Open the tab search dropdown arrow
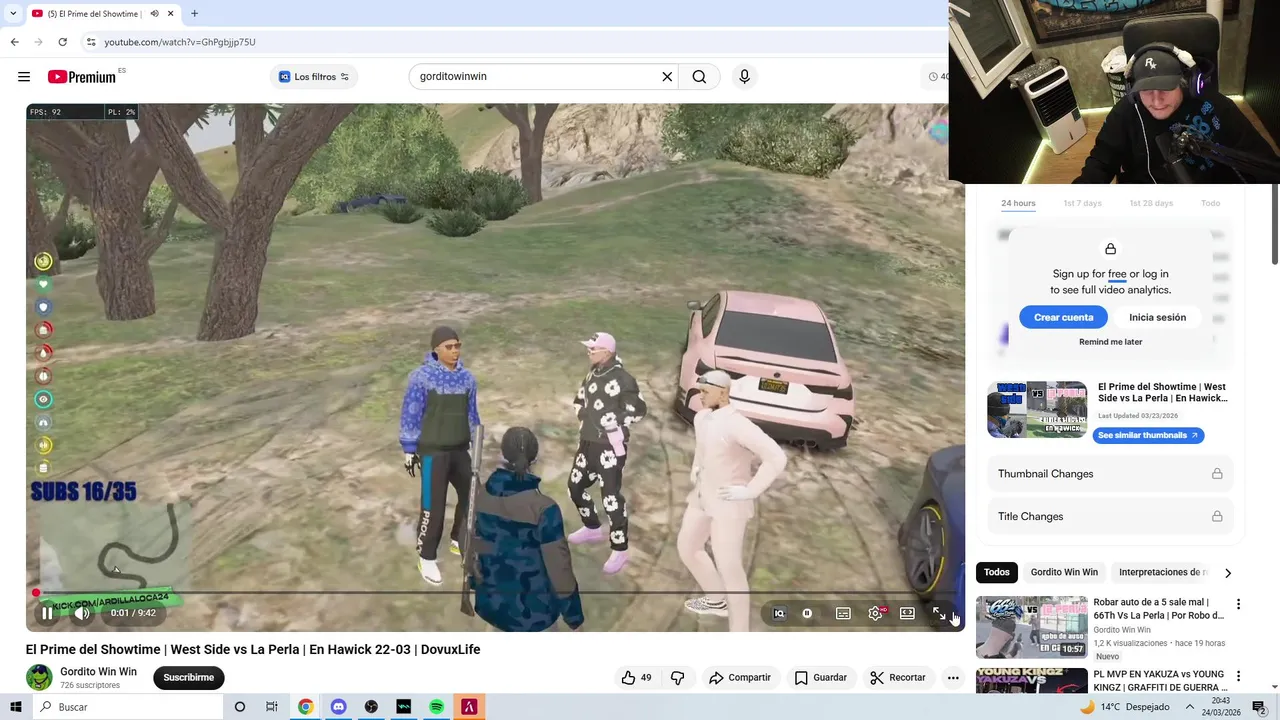 pos(13,14)
